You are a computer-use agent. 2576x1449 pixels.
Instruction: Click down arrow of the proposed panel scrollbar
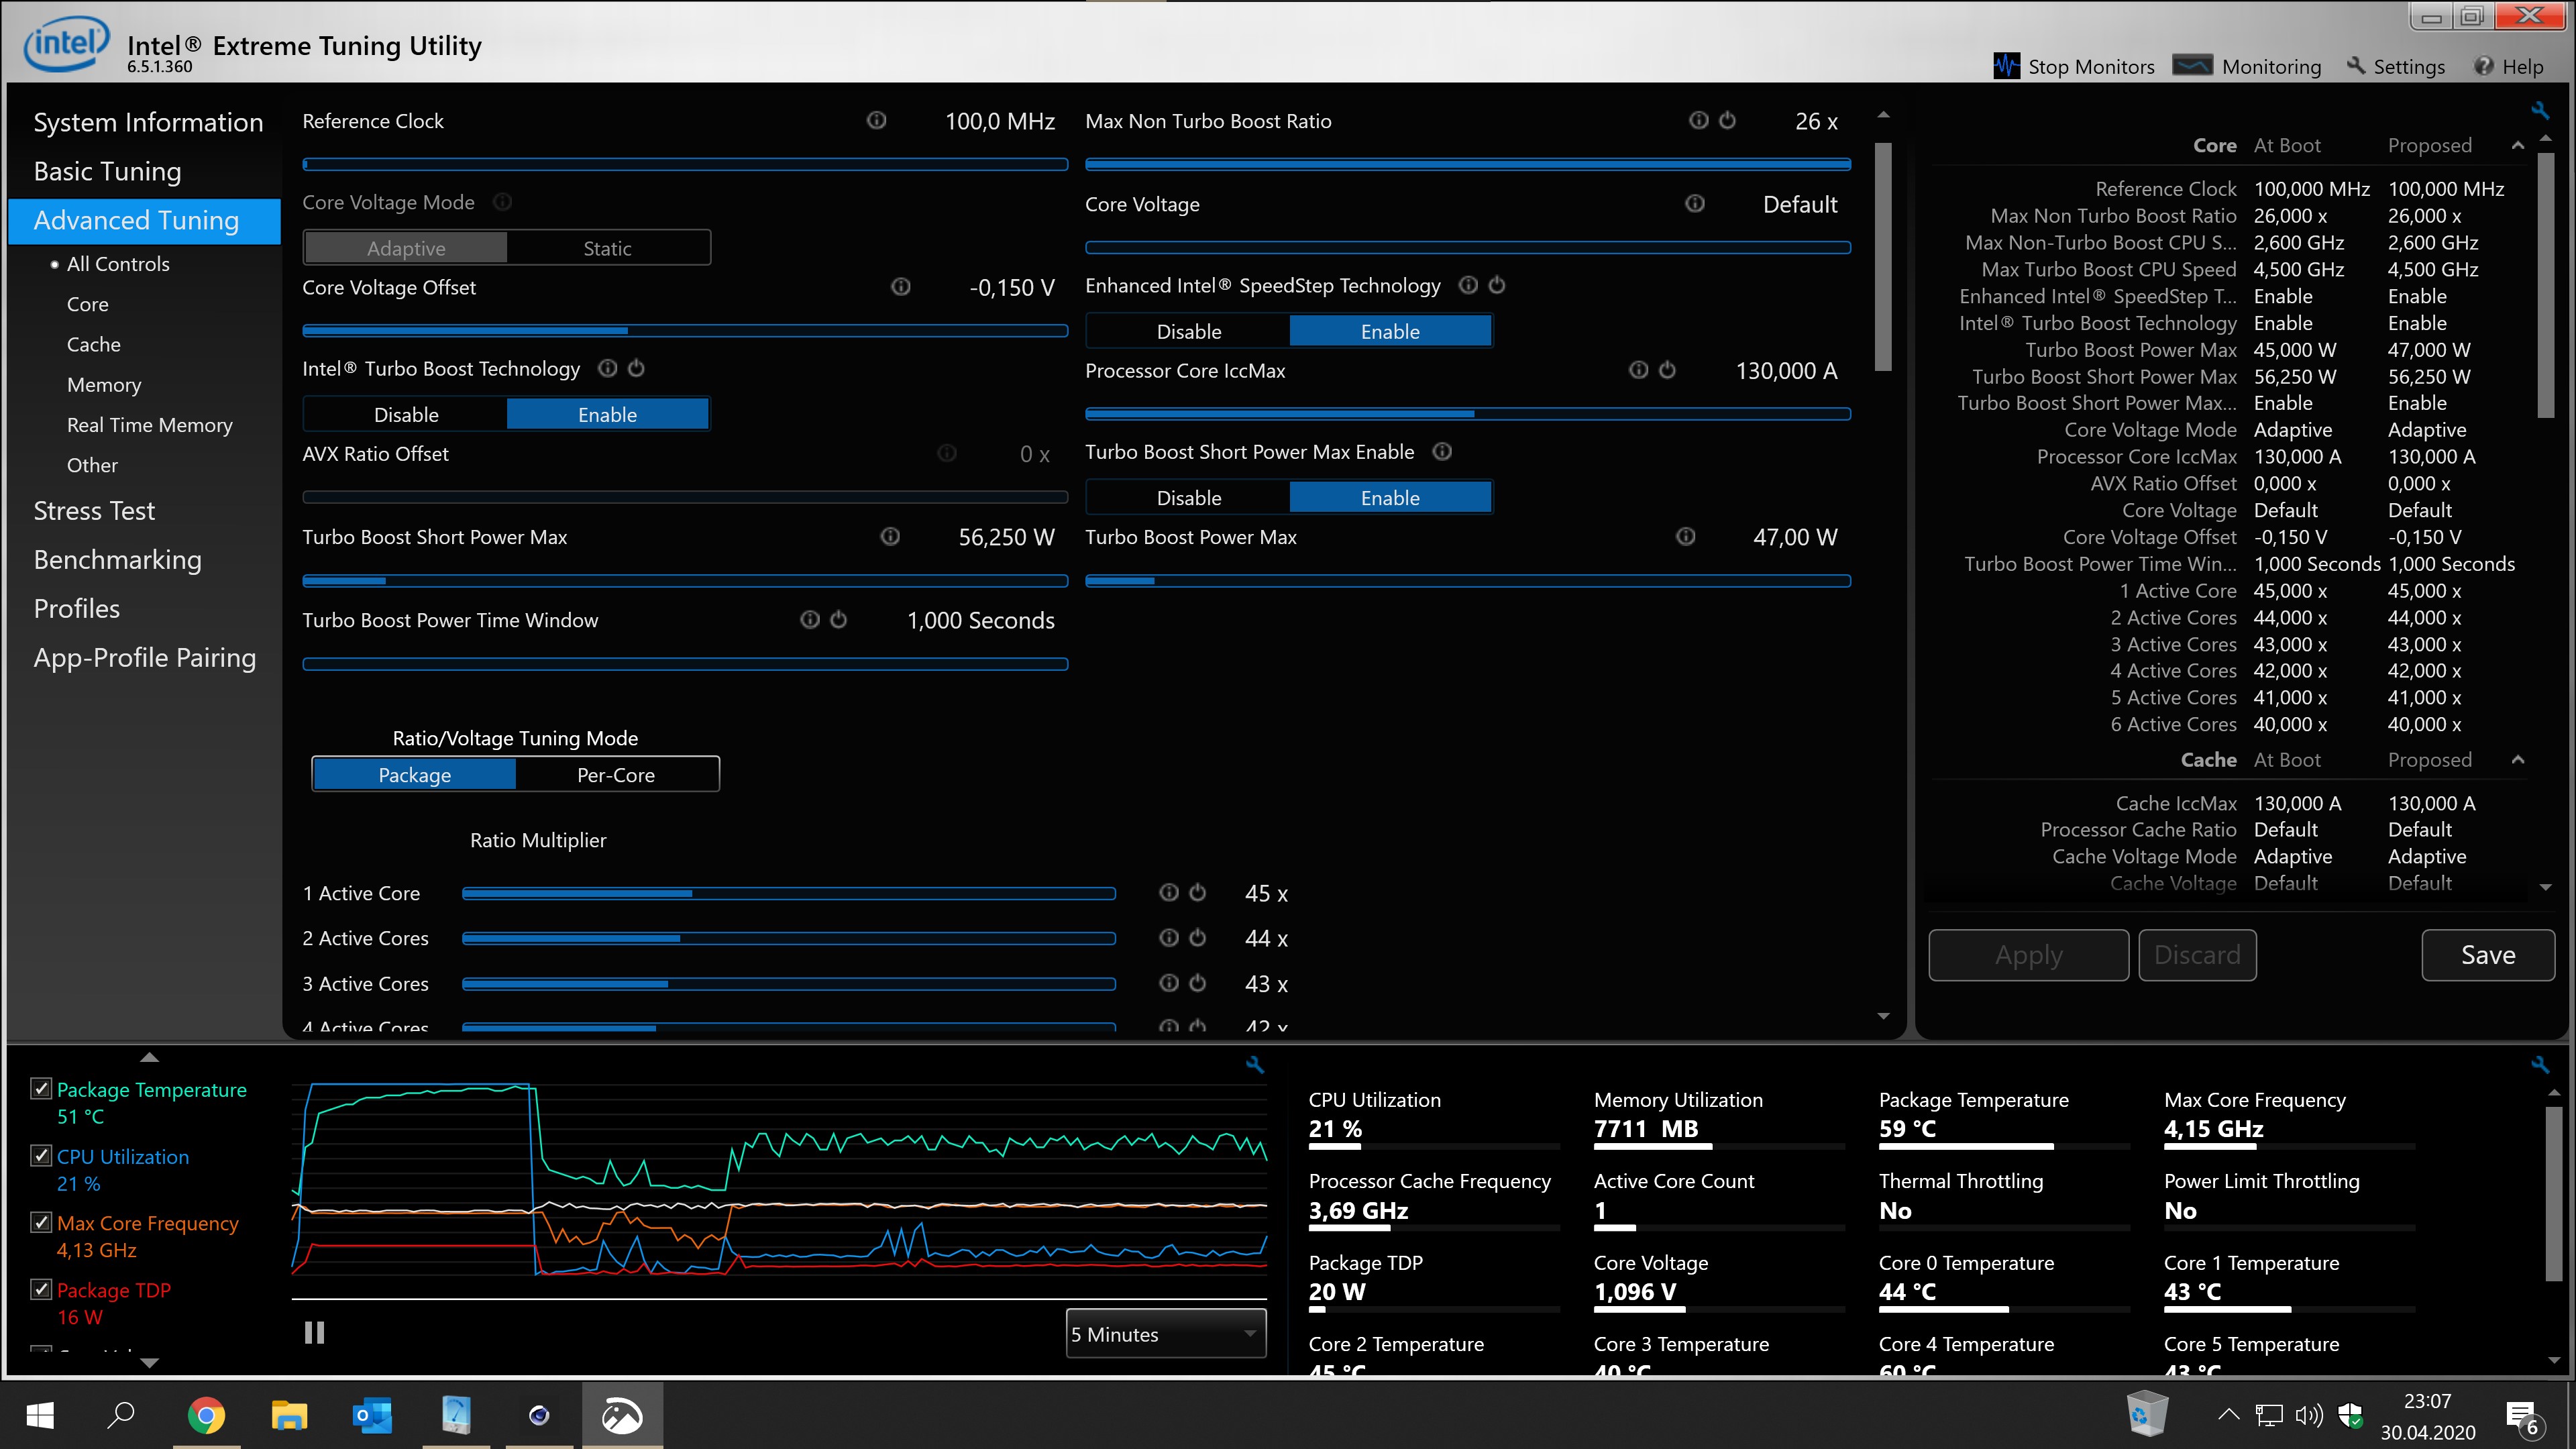[2546, 887]
